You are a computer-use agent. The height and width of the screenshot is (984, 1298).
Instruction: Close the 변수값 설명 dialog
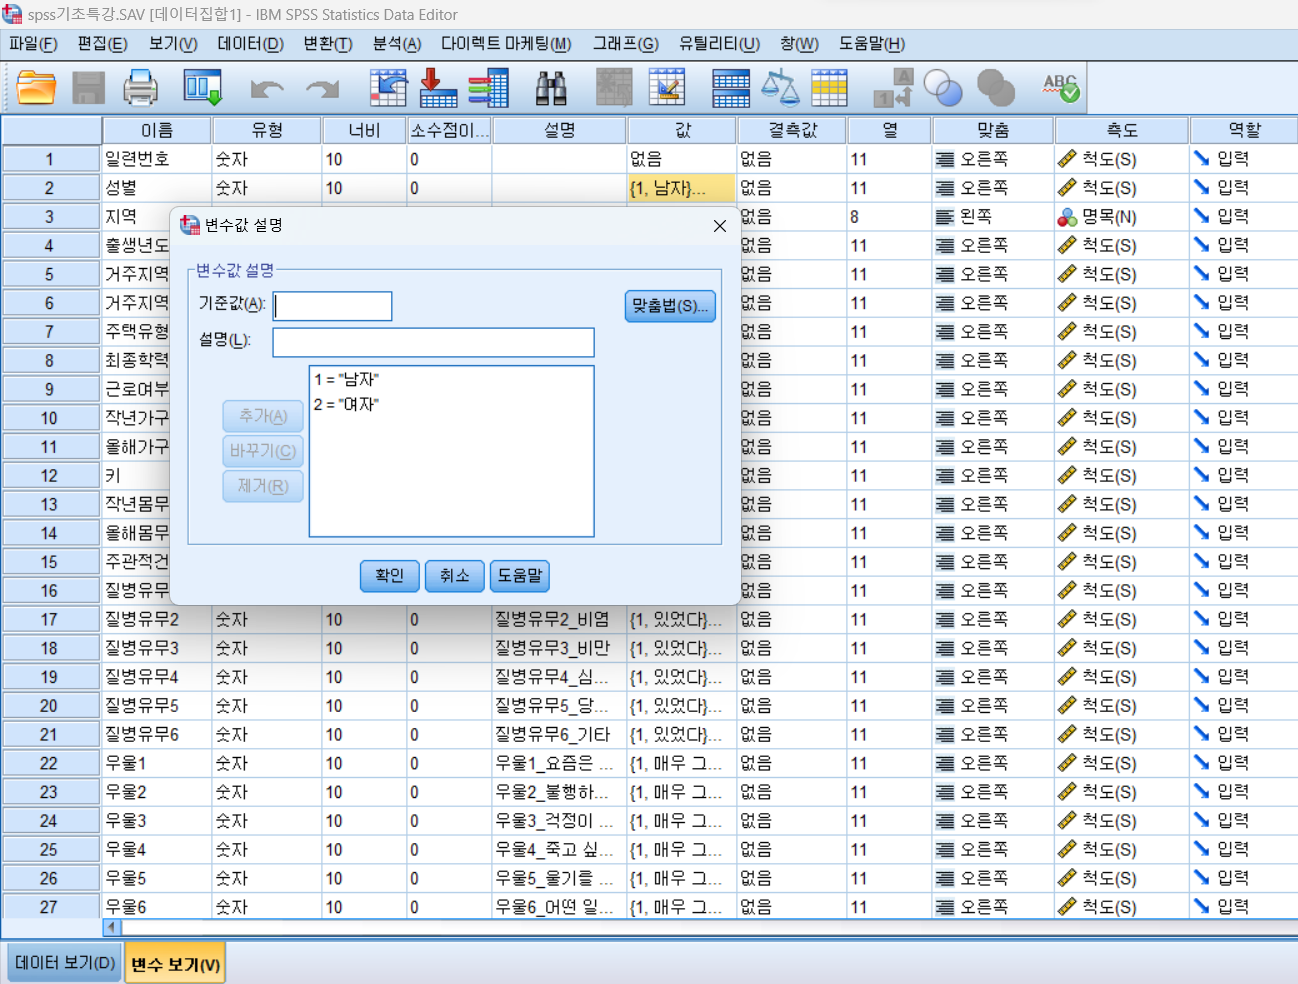(x=719, y=226)
